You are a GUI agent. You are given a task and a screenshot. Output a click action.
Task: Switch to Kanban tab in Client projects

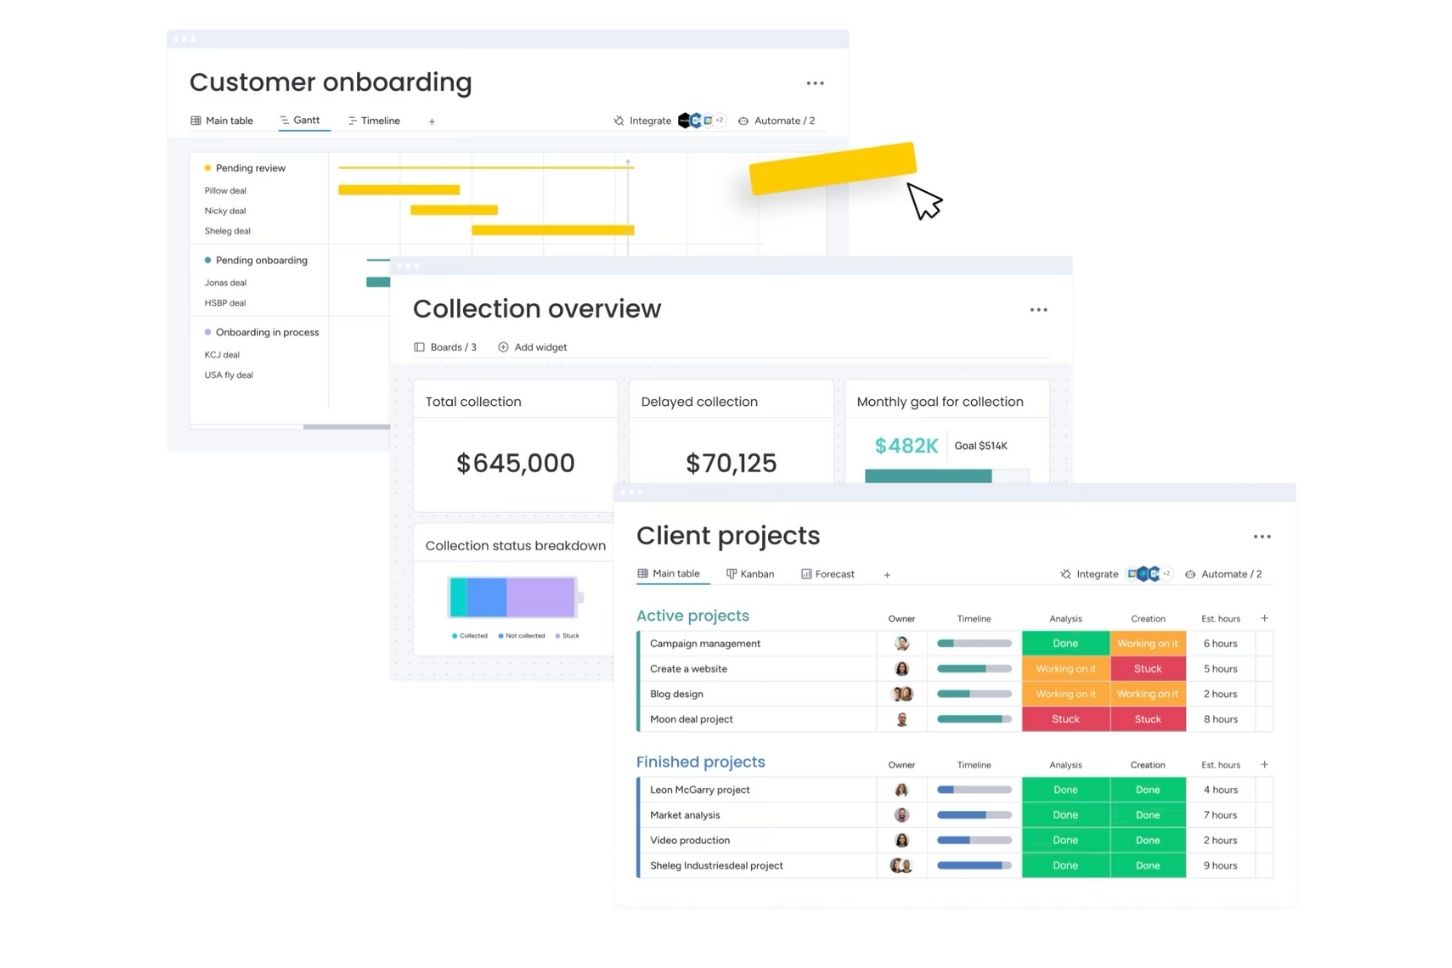click(x=750, y=575)
